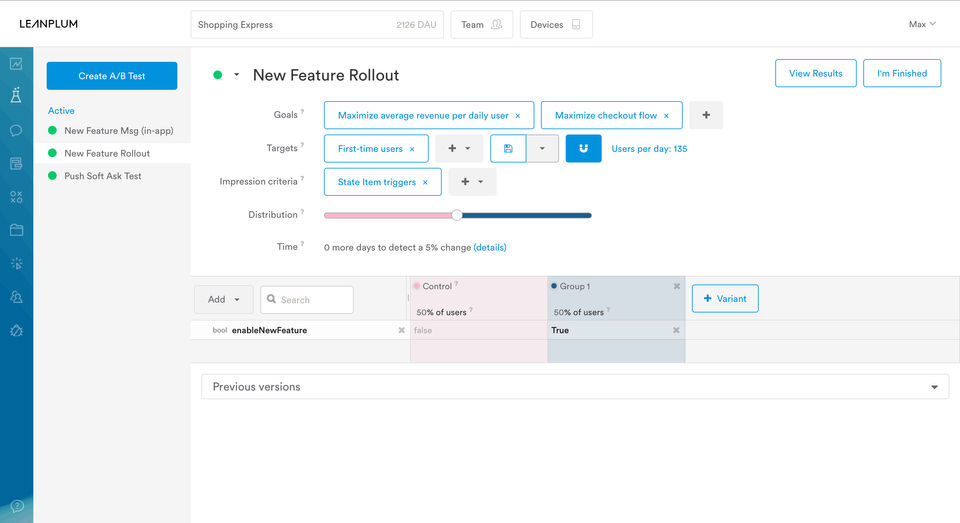Open the Add variable dropdown
This screenshot has width=960, height=523.
click(223, 299)
